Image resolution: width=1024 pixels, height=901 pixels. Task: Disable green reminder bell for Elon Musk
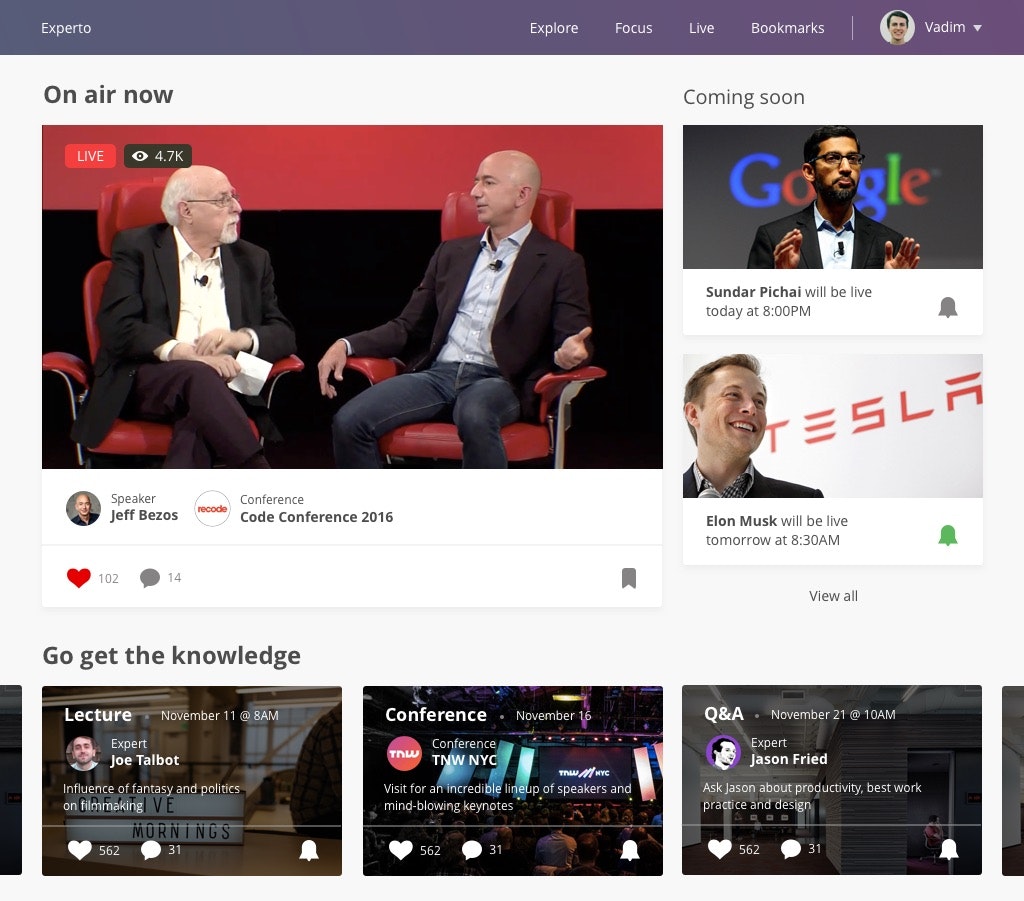coord(948,535)
